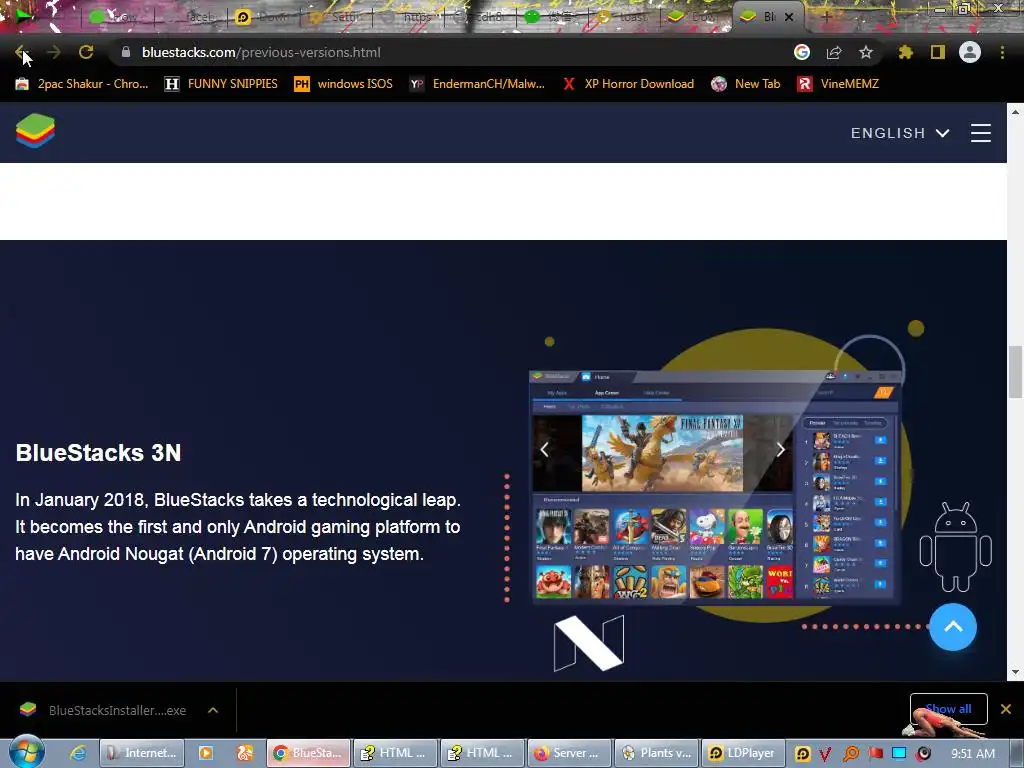Click the BlueStacks 3N app screenshot image
The width and height of the screenshot is (1024, 768).
(x=716, y=487)
